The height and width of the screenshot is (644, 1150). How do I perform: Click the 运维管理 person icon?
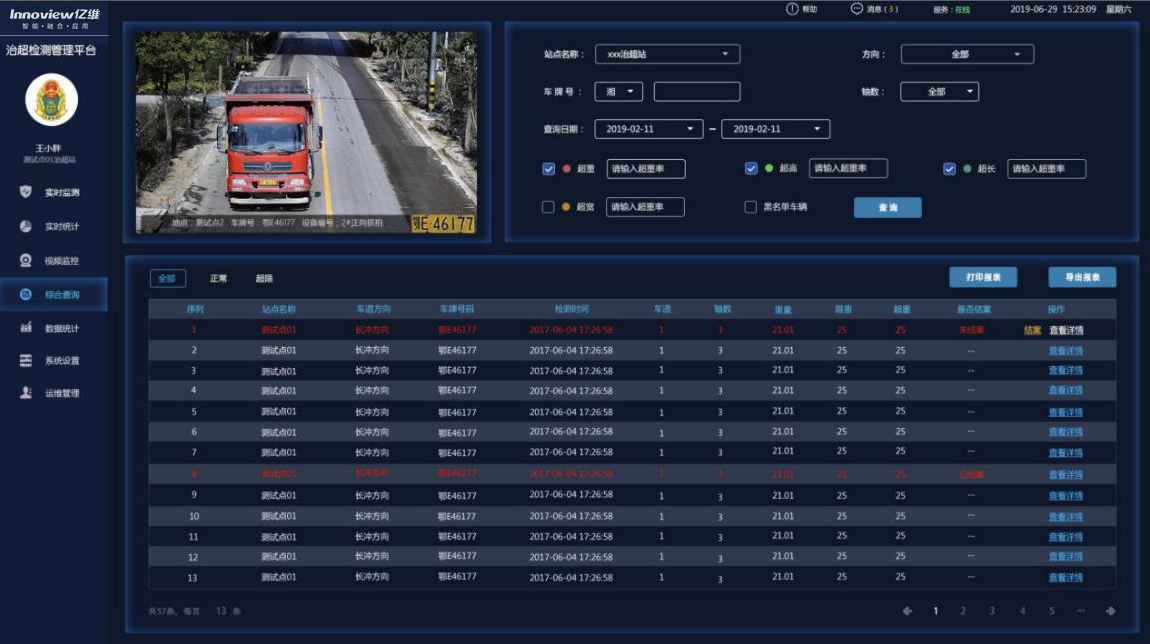coord(26,393)
